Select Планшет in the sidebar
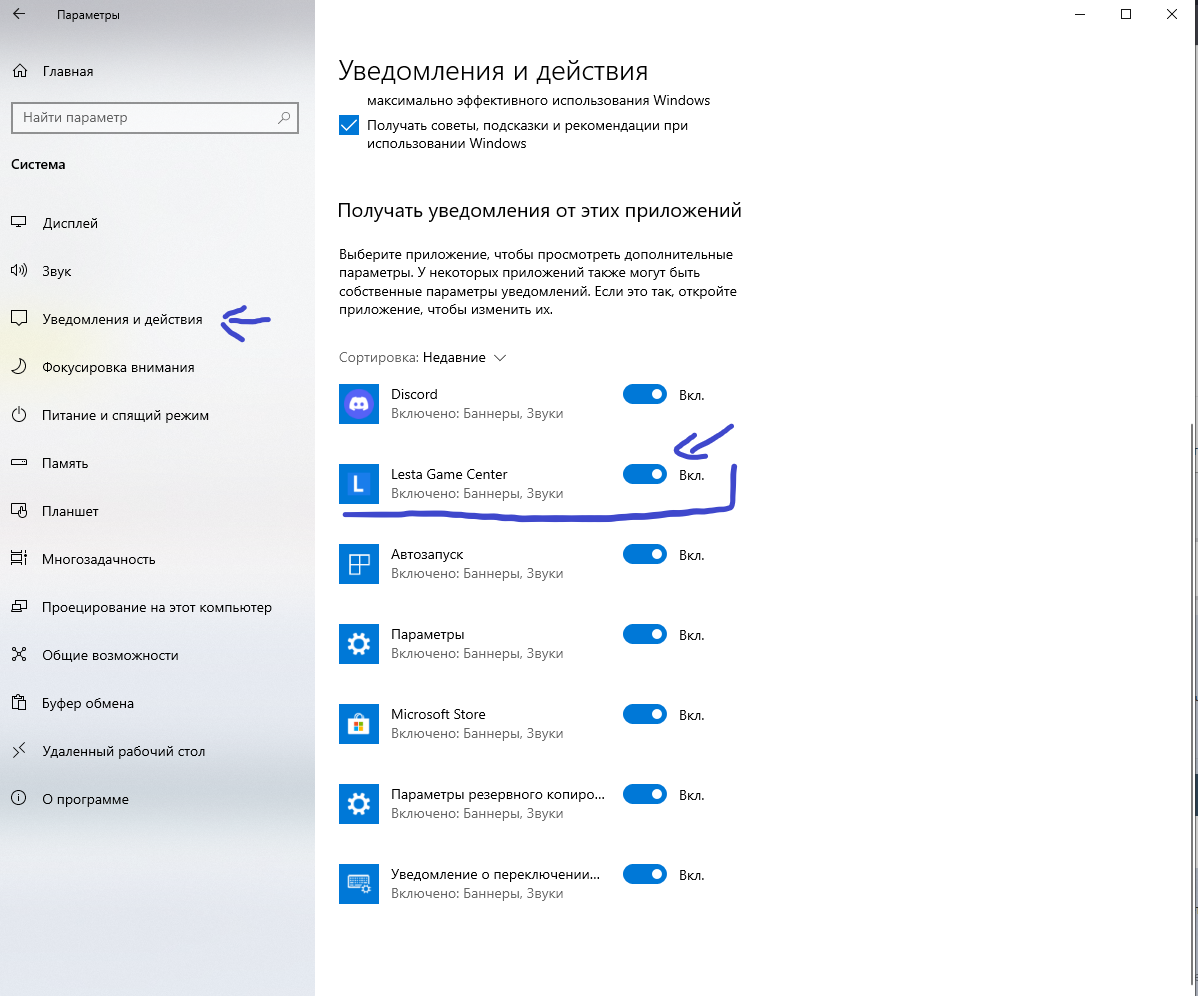The width and height of the screenshot is (1198, 996). pyautogui.click(x=70, y=511)
